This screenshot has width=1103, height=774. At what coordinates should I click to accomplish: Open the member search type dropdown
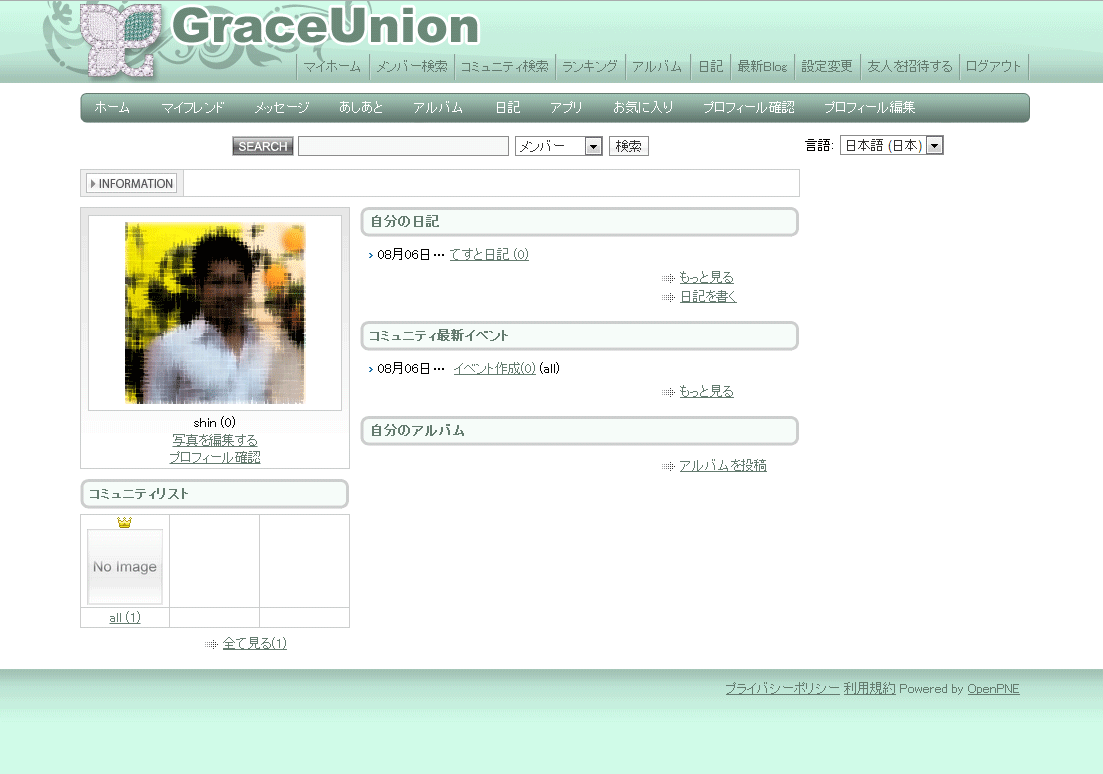click(x=558, y=147)
